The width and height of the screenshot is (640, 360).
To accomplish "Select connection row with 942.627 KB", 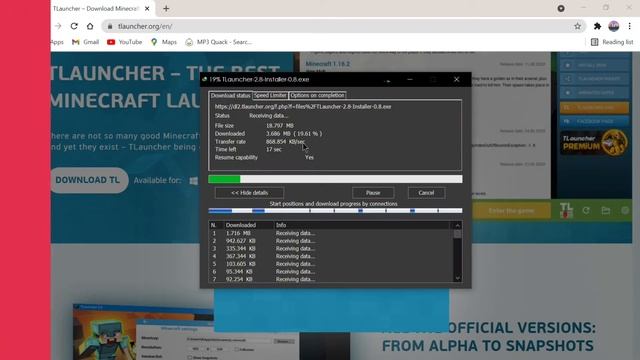I will [331, 241].
